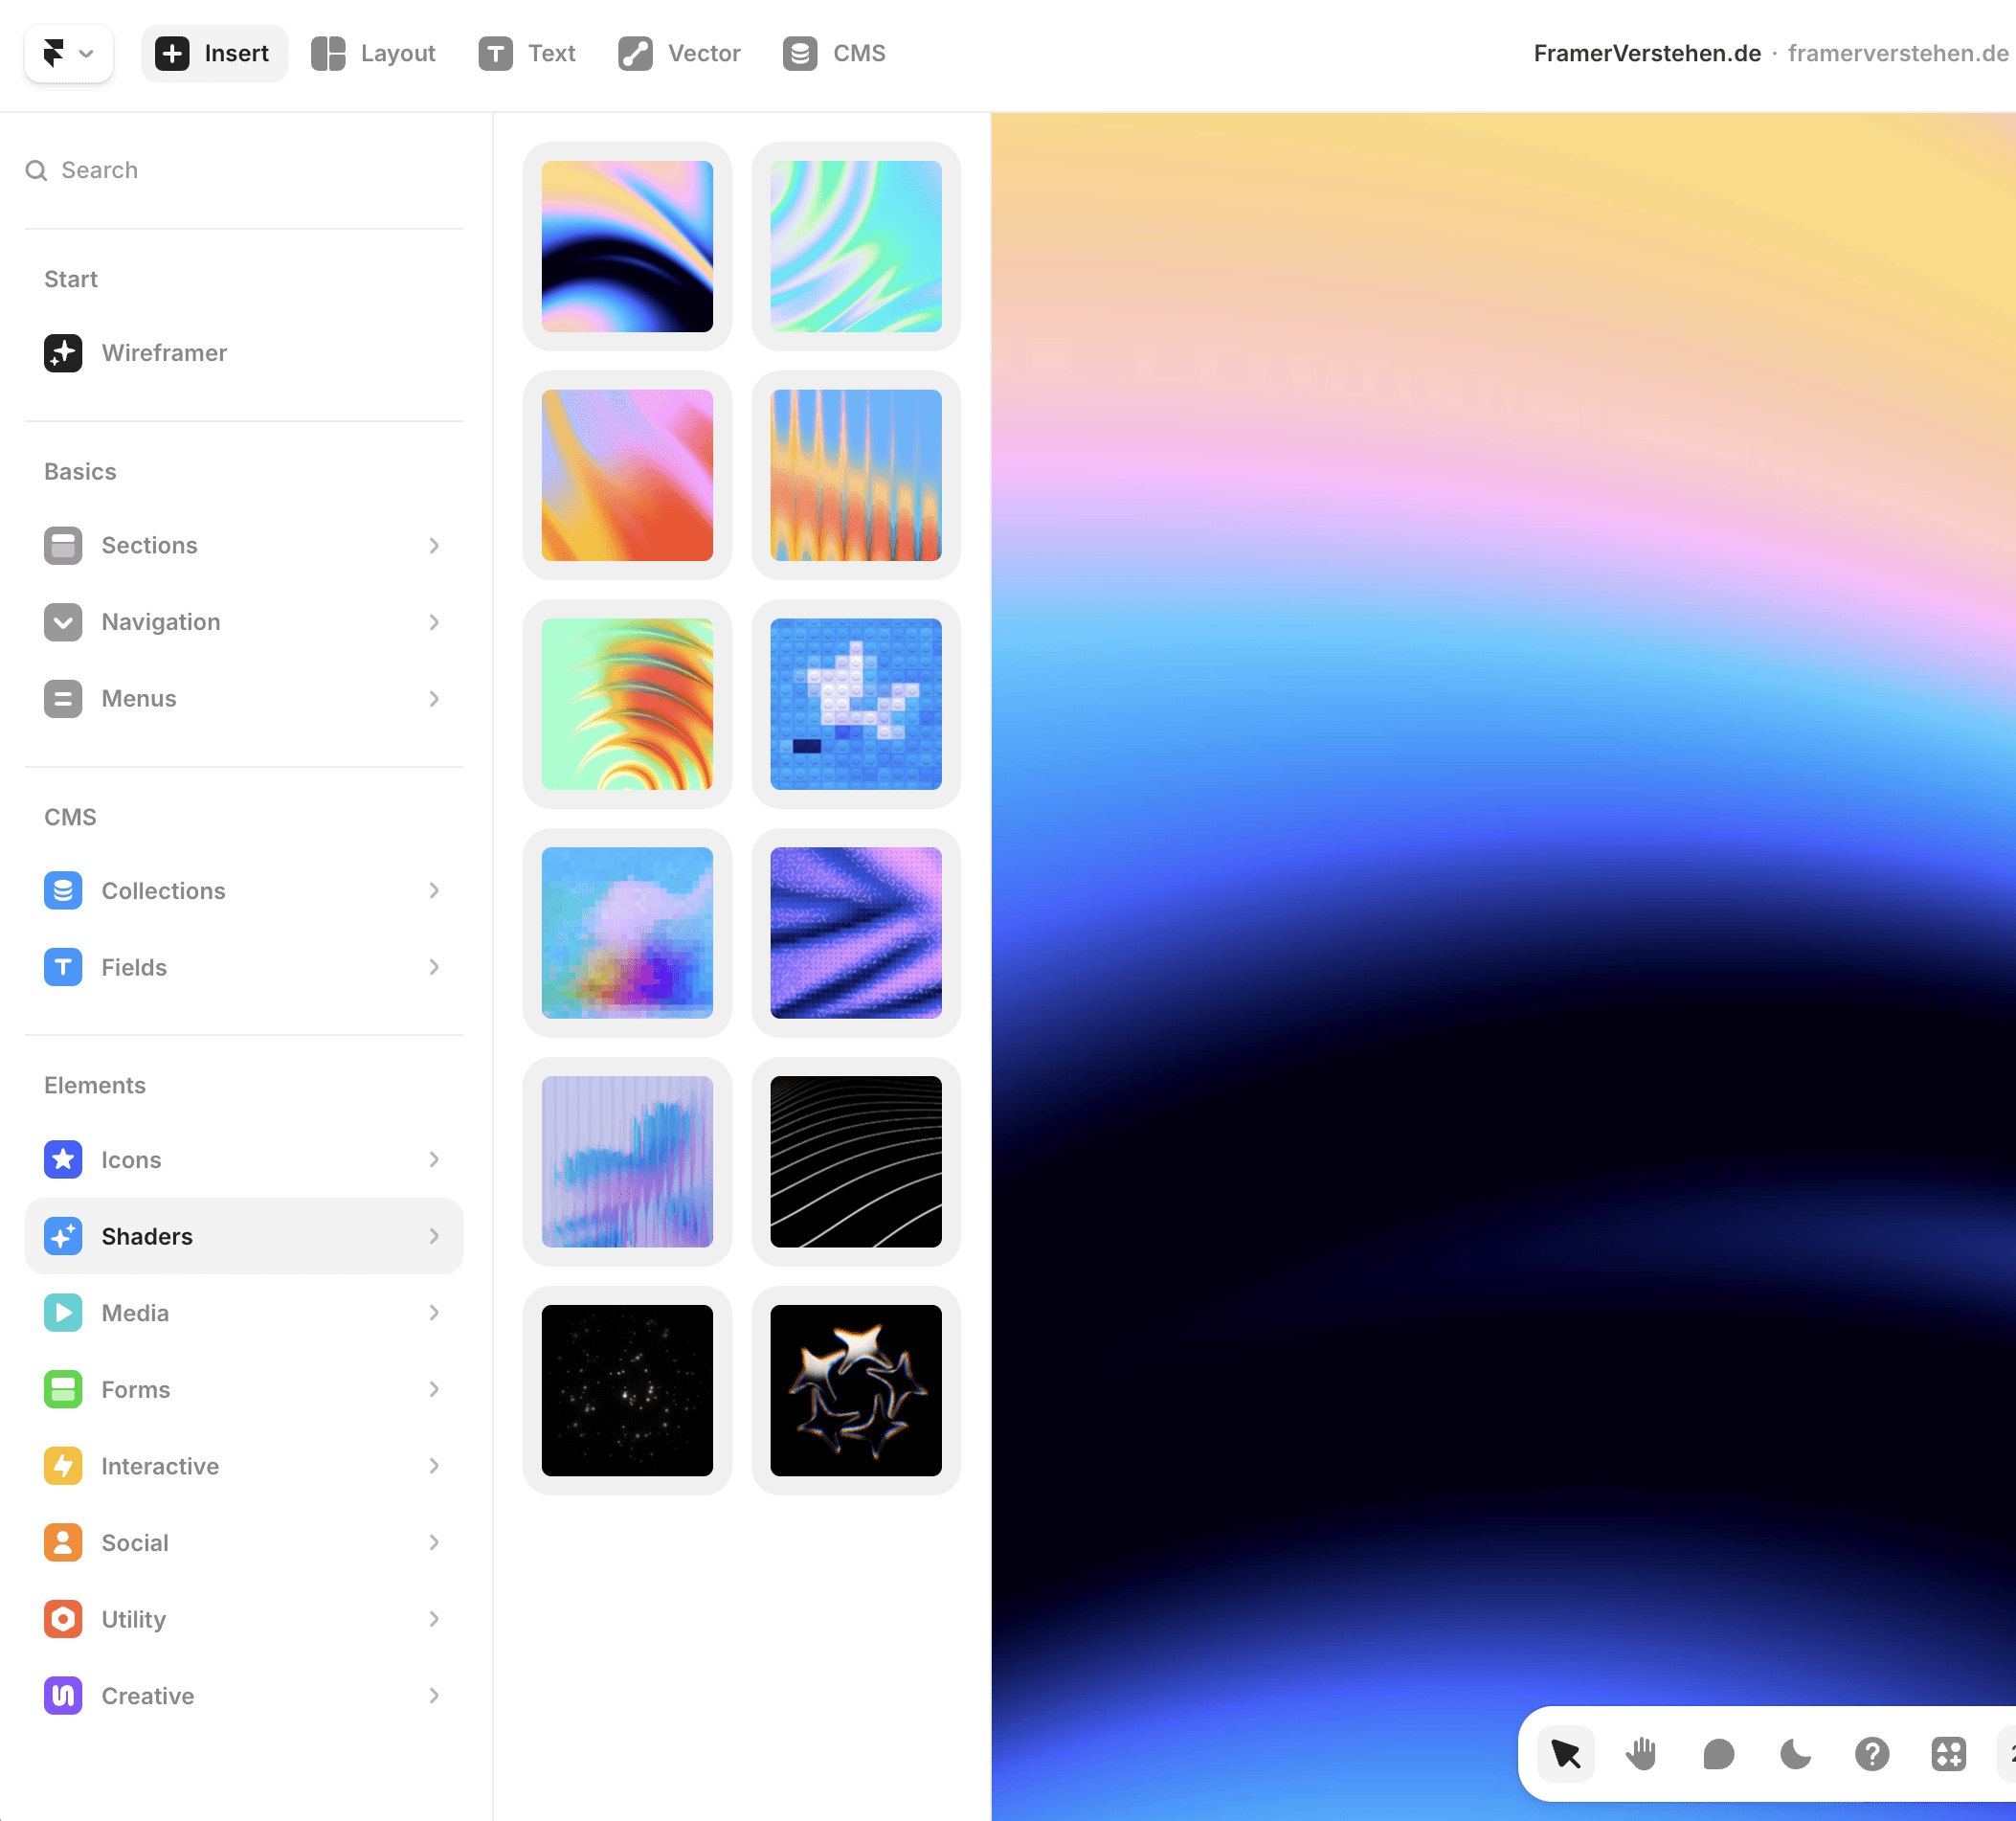
Task: Open the Creative elements category
Action: 147,1695
